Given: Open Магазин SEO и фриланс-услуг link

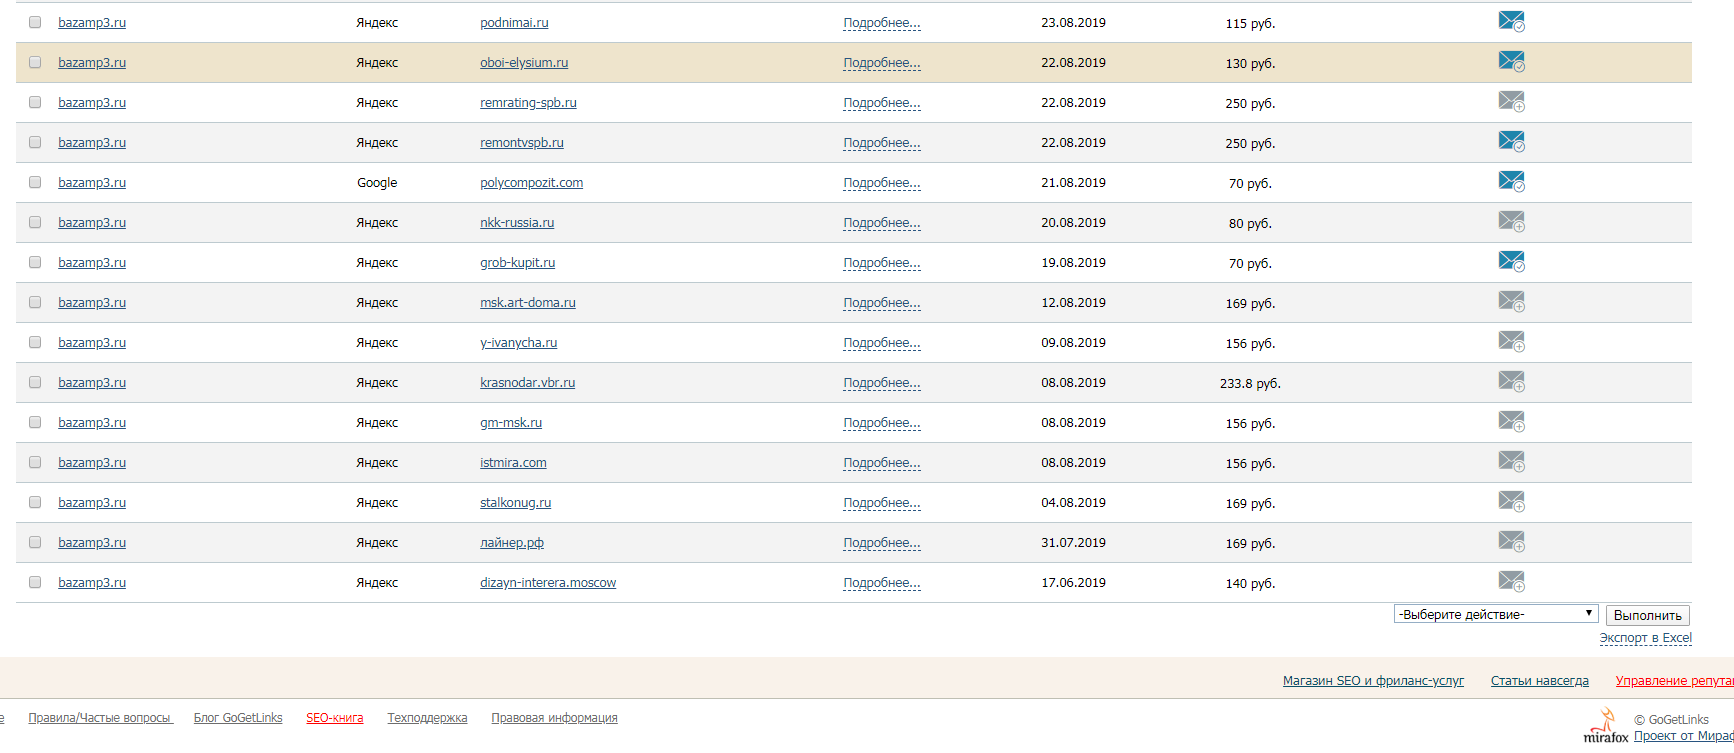Looking at the screenshot, I should pyautogui.click(x=1373, y=681).
